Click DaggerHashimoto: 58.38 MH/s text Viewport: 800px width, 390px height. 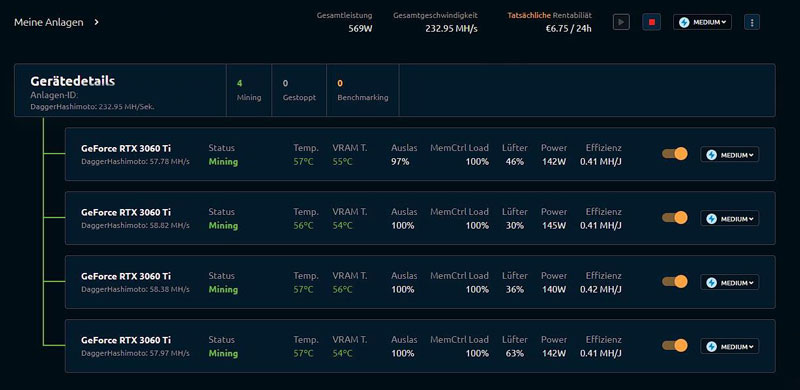[x=135, y=289]
